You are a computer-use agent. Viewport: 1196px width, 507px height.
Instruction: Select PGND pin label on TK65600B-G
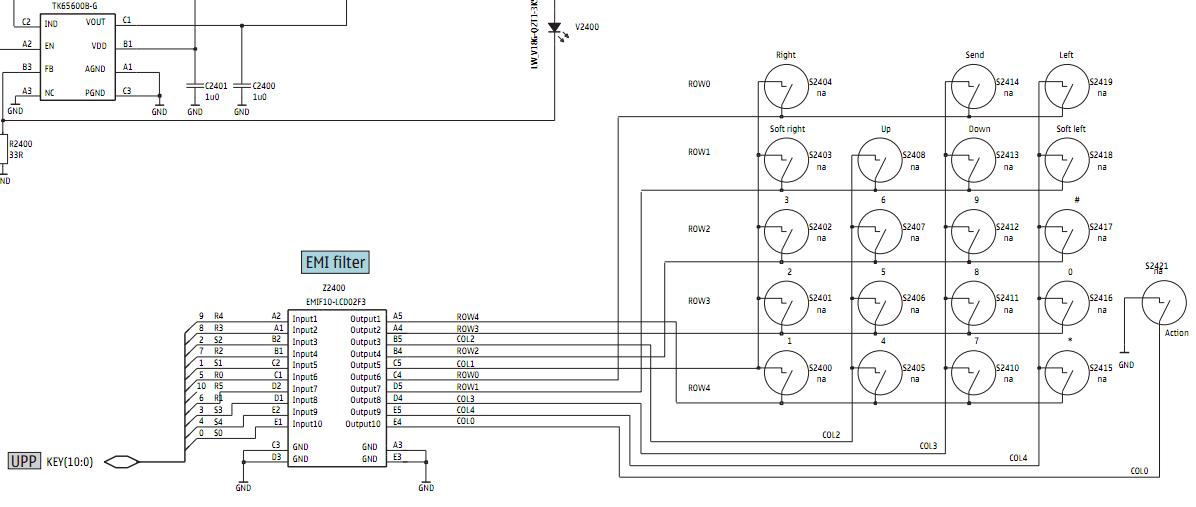[95, 92]
